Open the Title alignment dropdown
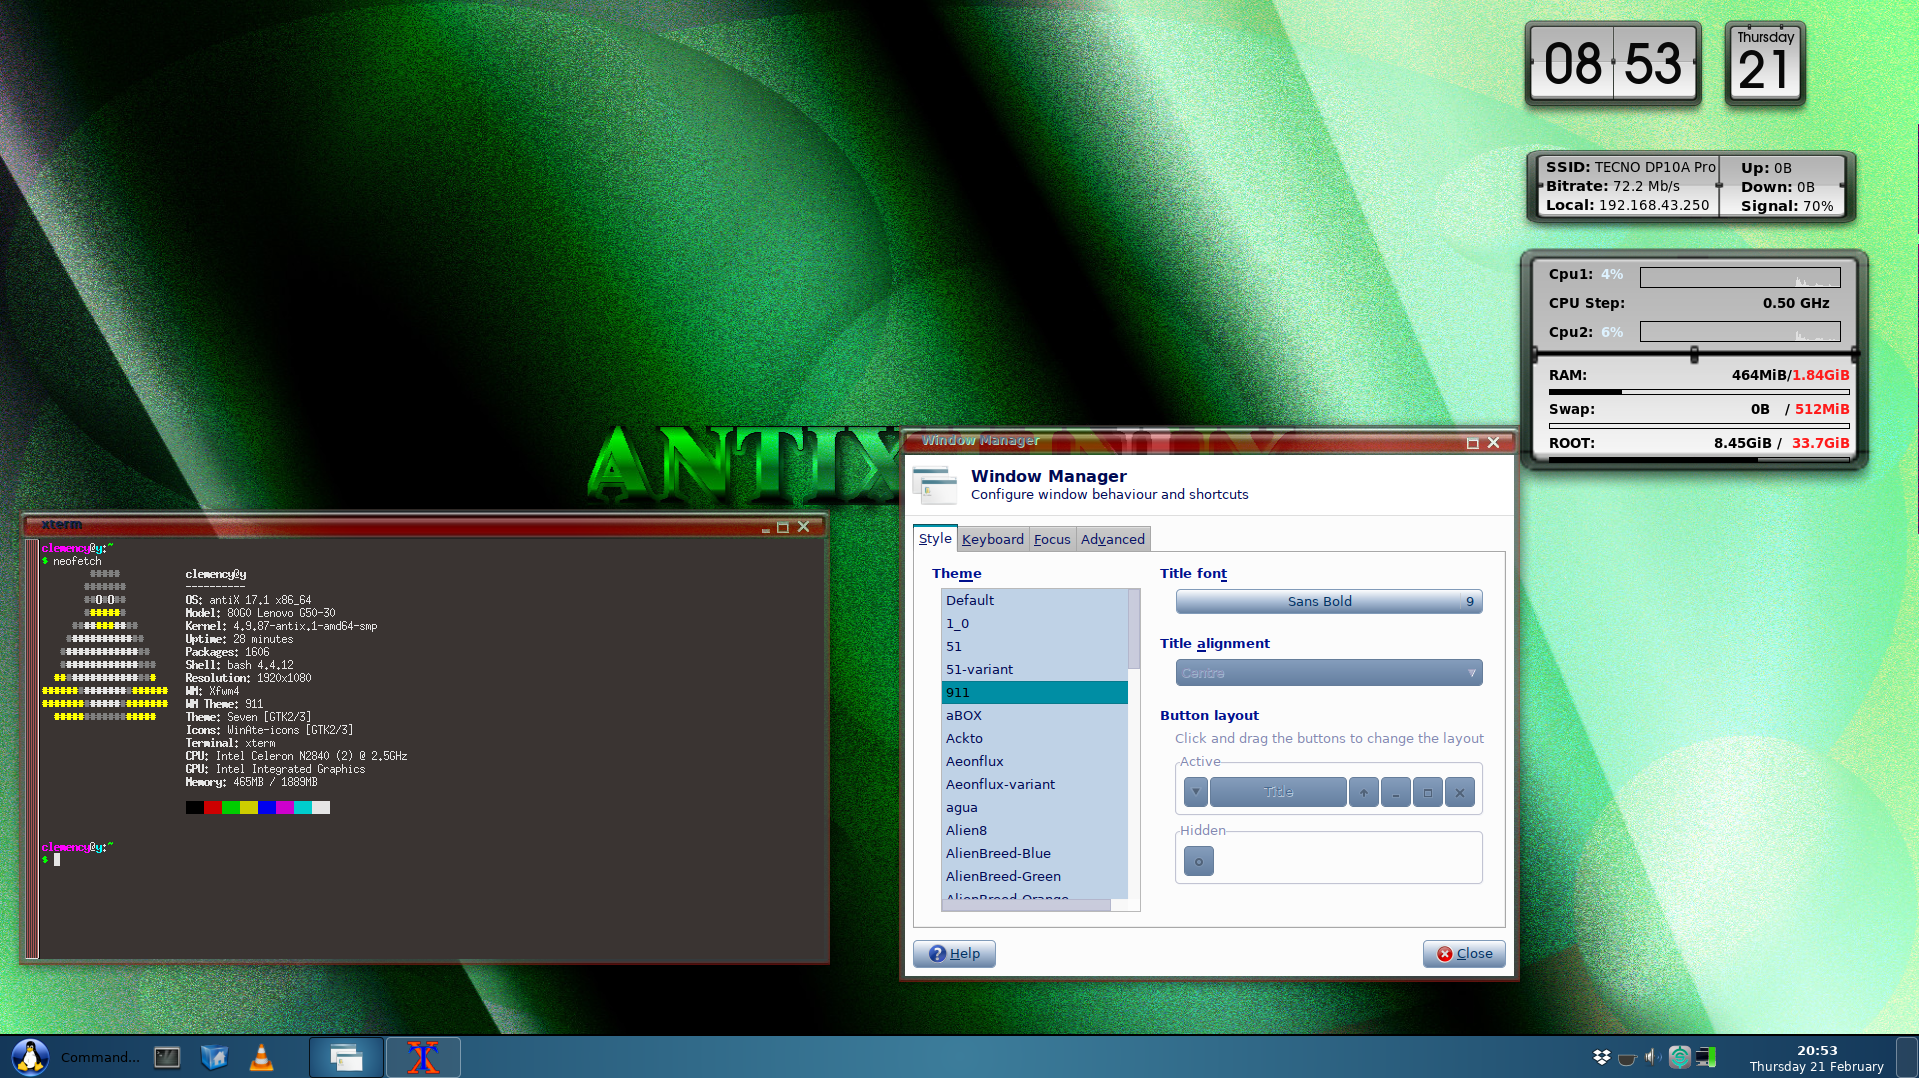 tap(1329, 673)
